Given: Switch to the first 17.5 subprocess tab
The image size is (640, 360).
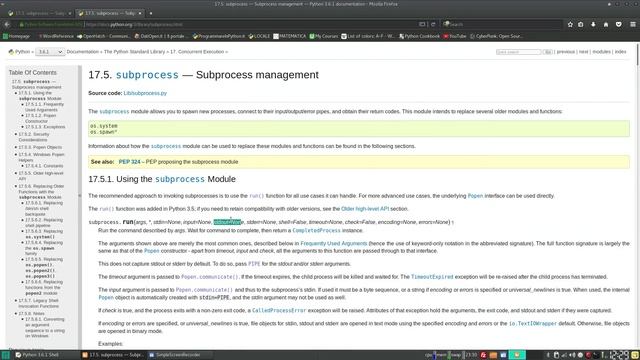Looking at the screenshot, I should pos(40,13).
